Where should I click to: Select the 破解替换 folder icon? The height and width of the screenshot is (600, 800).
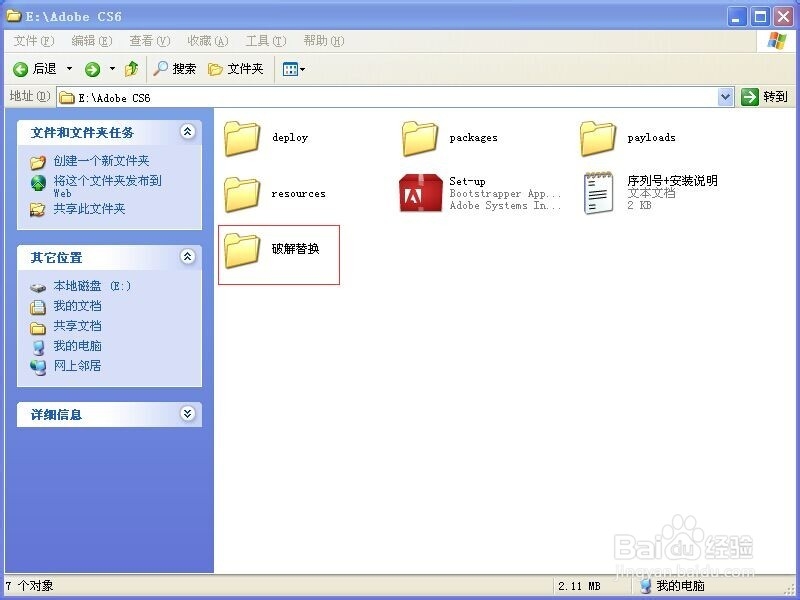click(242, 250)
